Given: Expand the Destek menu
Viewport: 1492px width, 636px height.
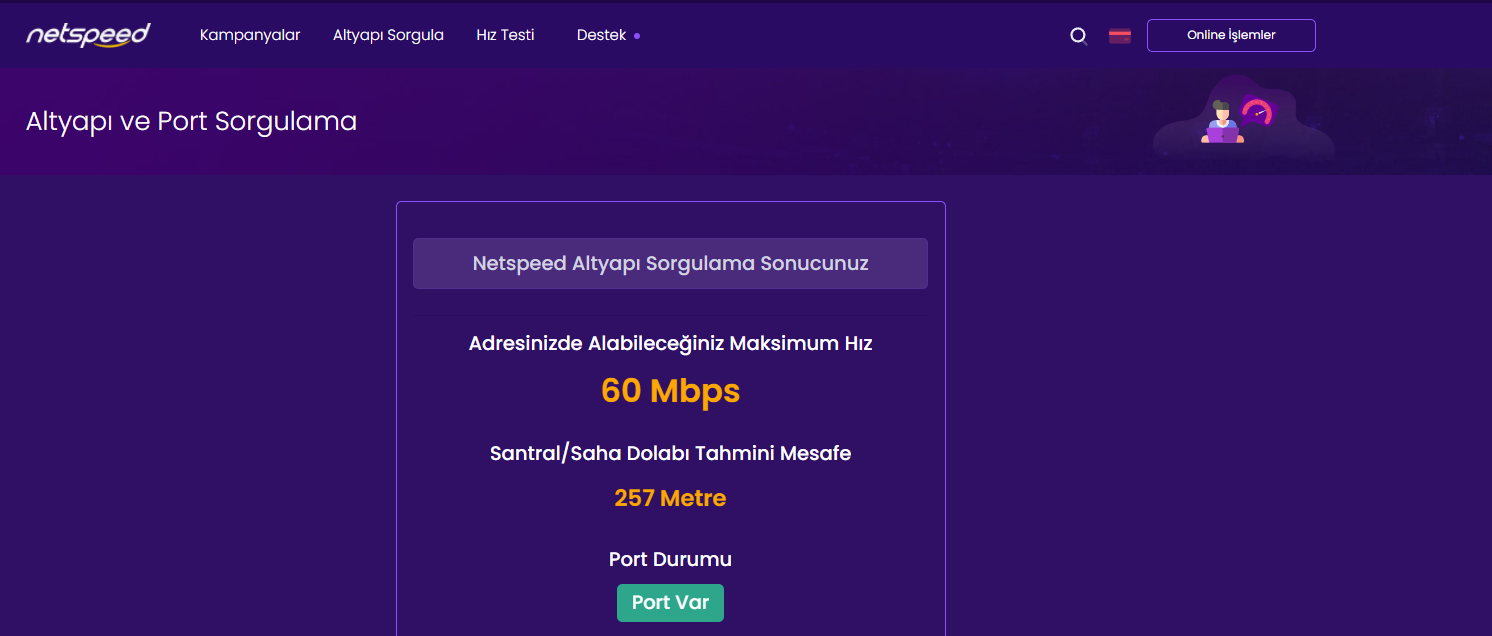Looking at the screenshot, I should [601, 35].
